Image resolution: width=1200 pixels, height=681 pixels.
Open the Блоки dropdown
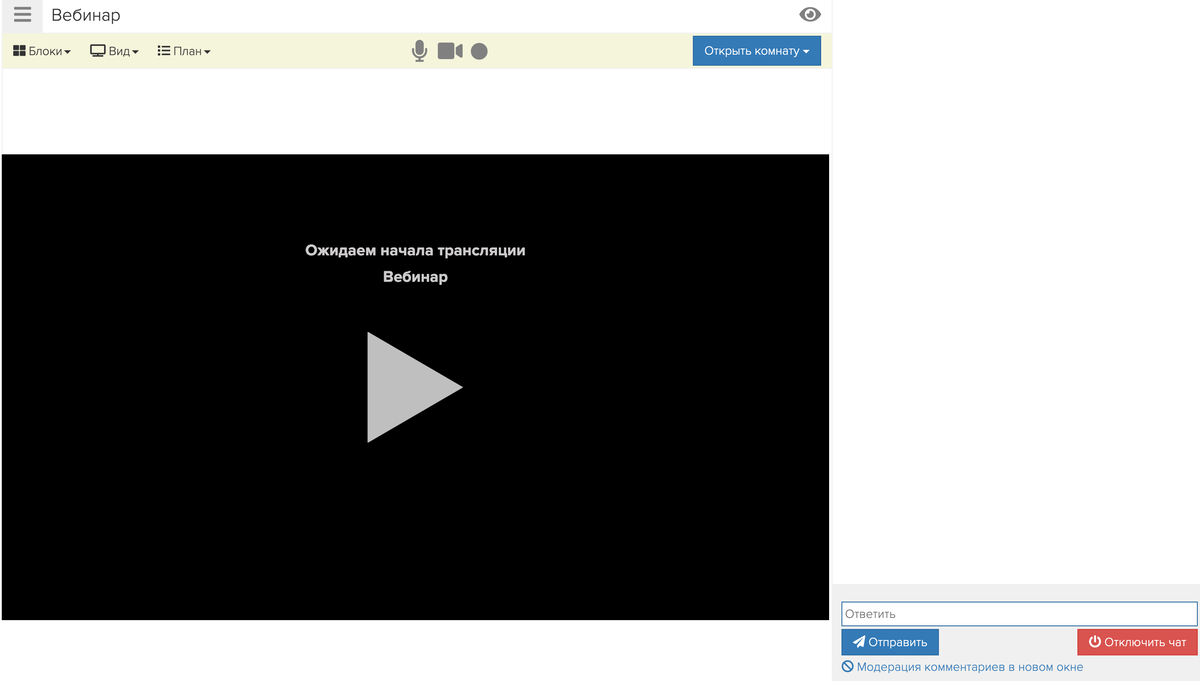(x=42, y=51)
